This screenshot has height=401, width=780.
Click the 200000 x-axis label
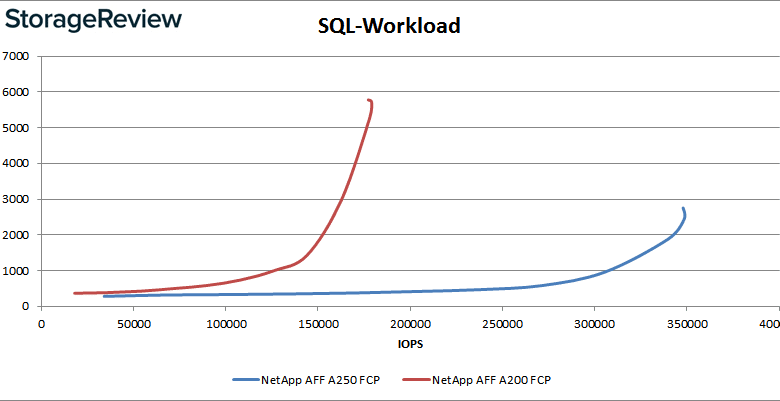coord(410,324)
